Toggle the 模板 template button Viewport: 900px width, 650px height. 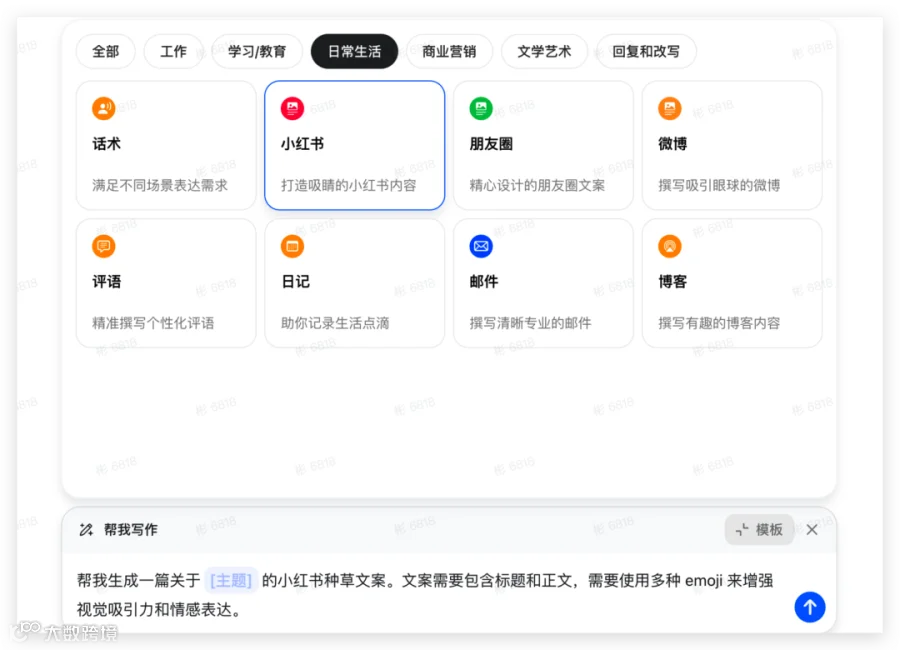[759, 529]
